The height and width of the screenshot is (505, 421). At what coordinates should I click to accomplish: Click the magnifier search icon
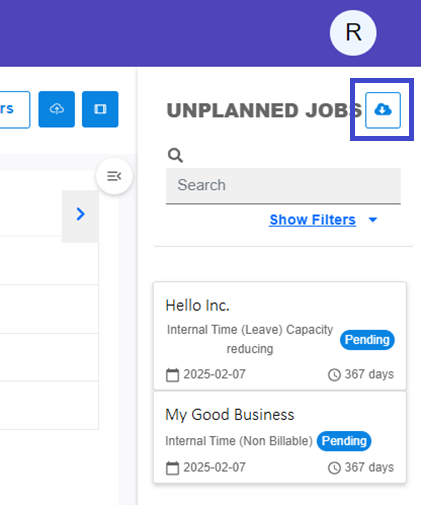[175, 155]
